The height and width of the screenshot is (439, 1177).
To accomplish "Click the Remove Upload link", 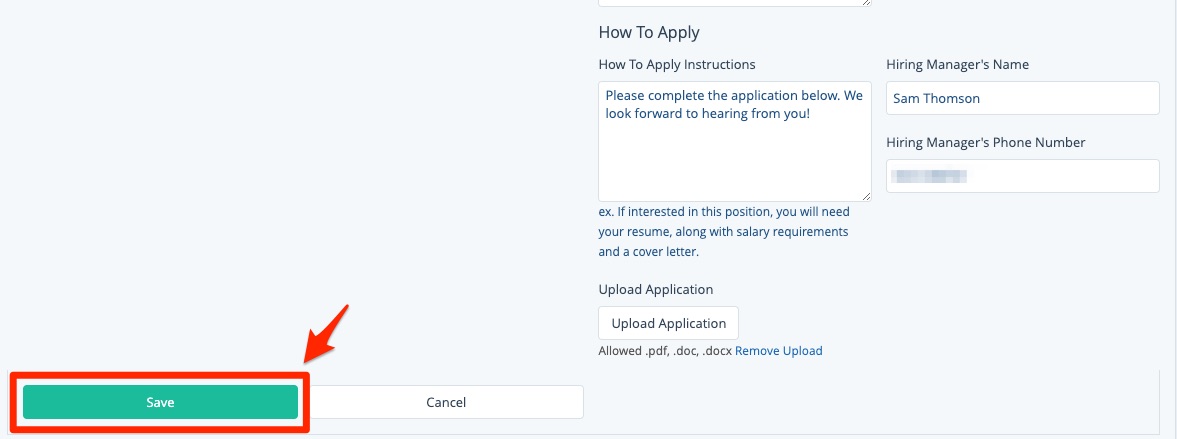I will tap(778, 351).
